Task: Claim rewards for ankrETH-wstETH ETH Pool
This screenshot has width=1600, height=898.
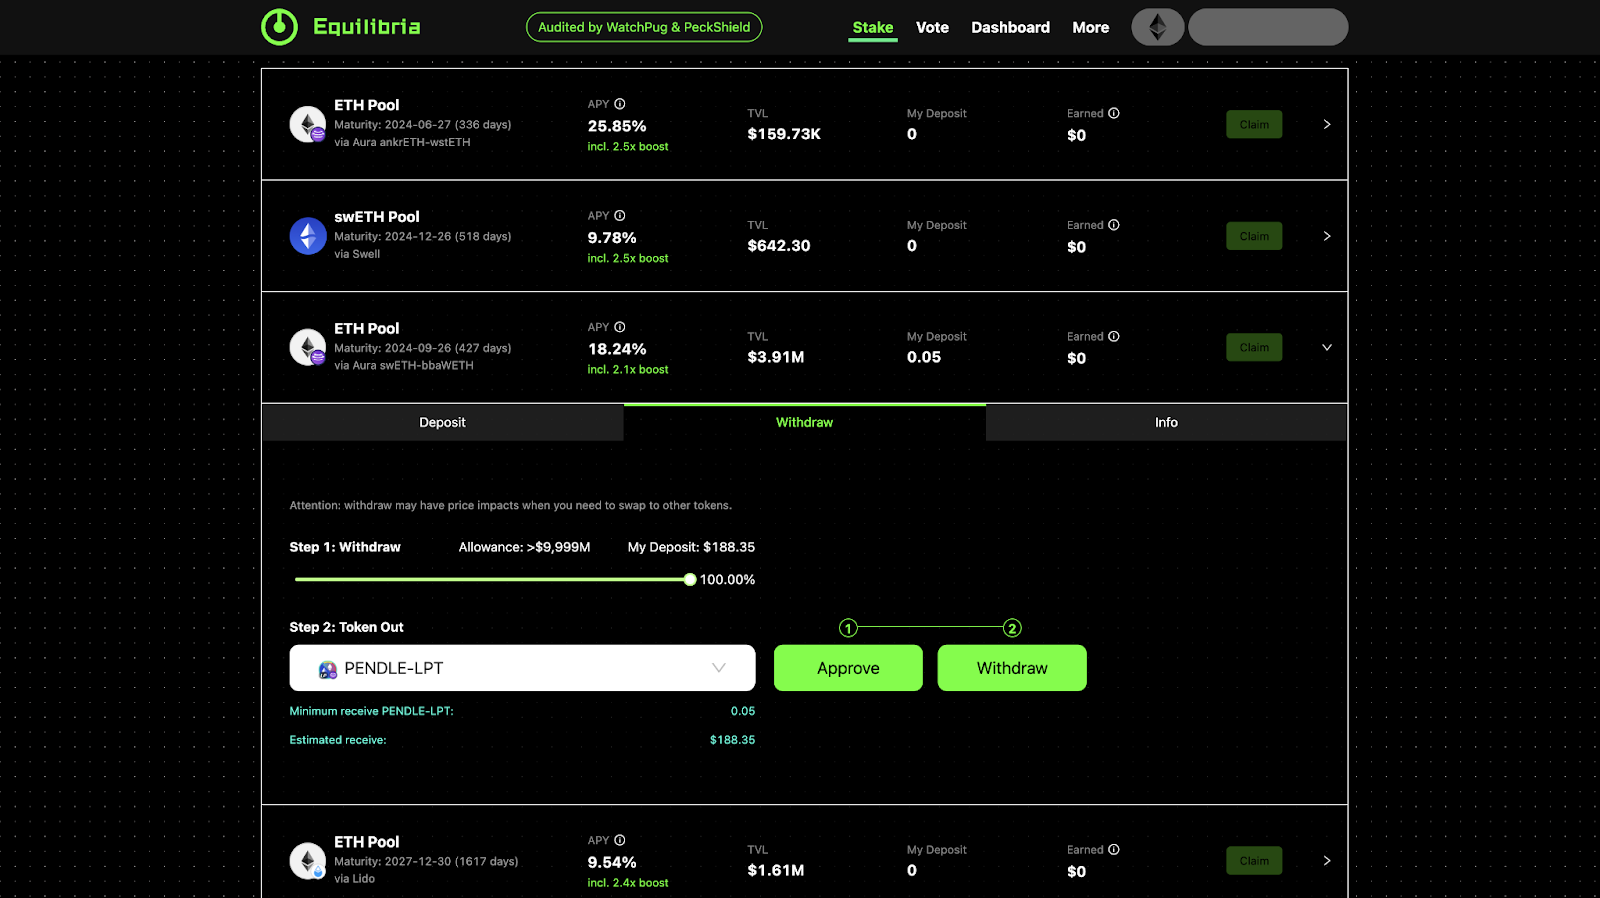Action: [1254, 124]
